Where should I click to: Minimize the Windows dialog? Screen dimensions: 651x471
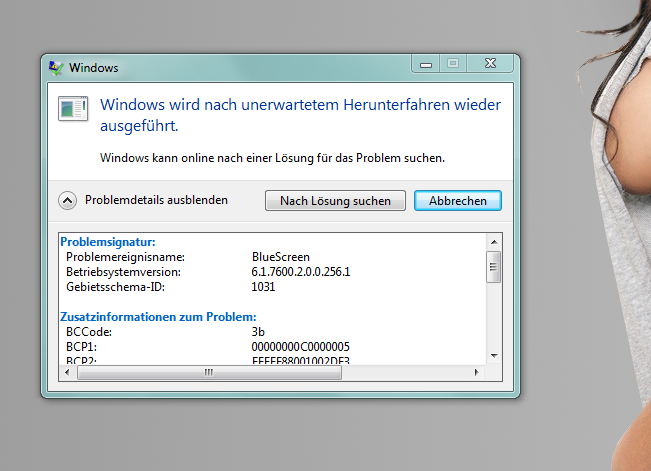click(426, 64)
